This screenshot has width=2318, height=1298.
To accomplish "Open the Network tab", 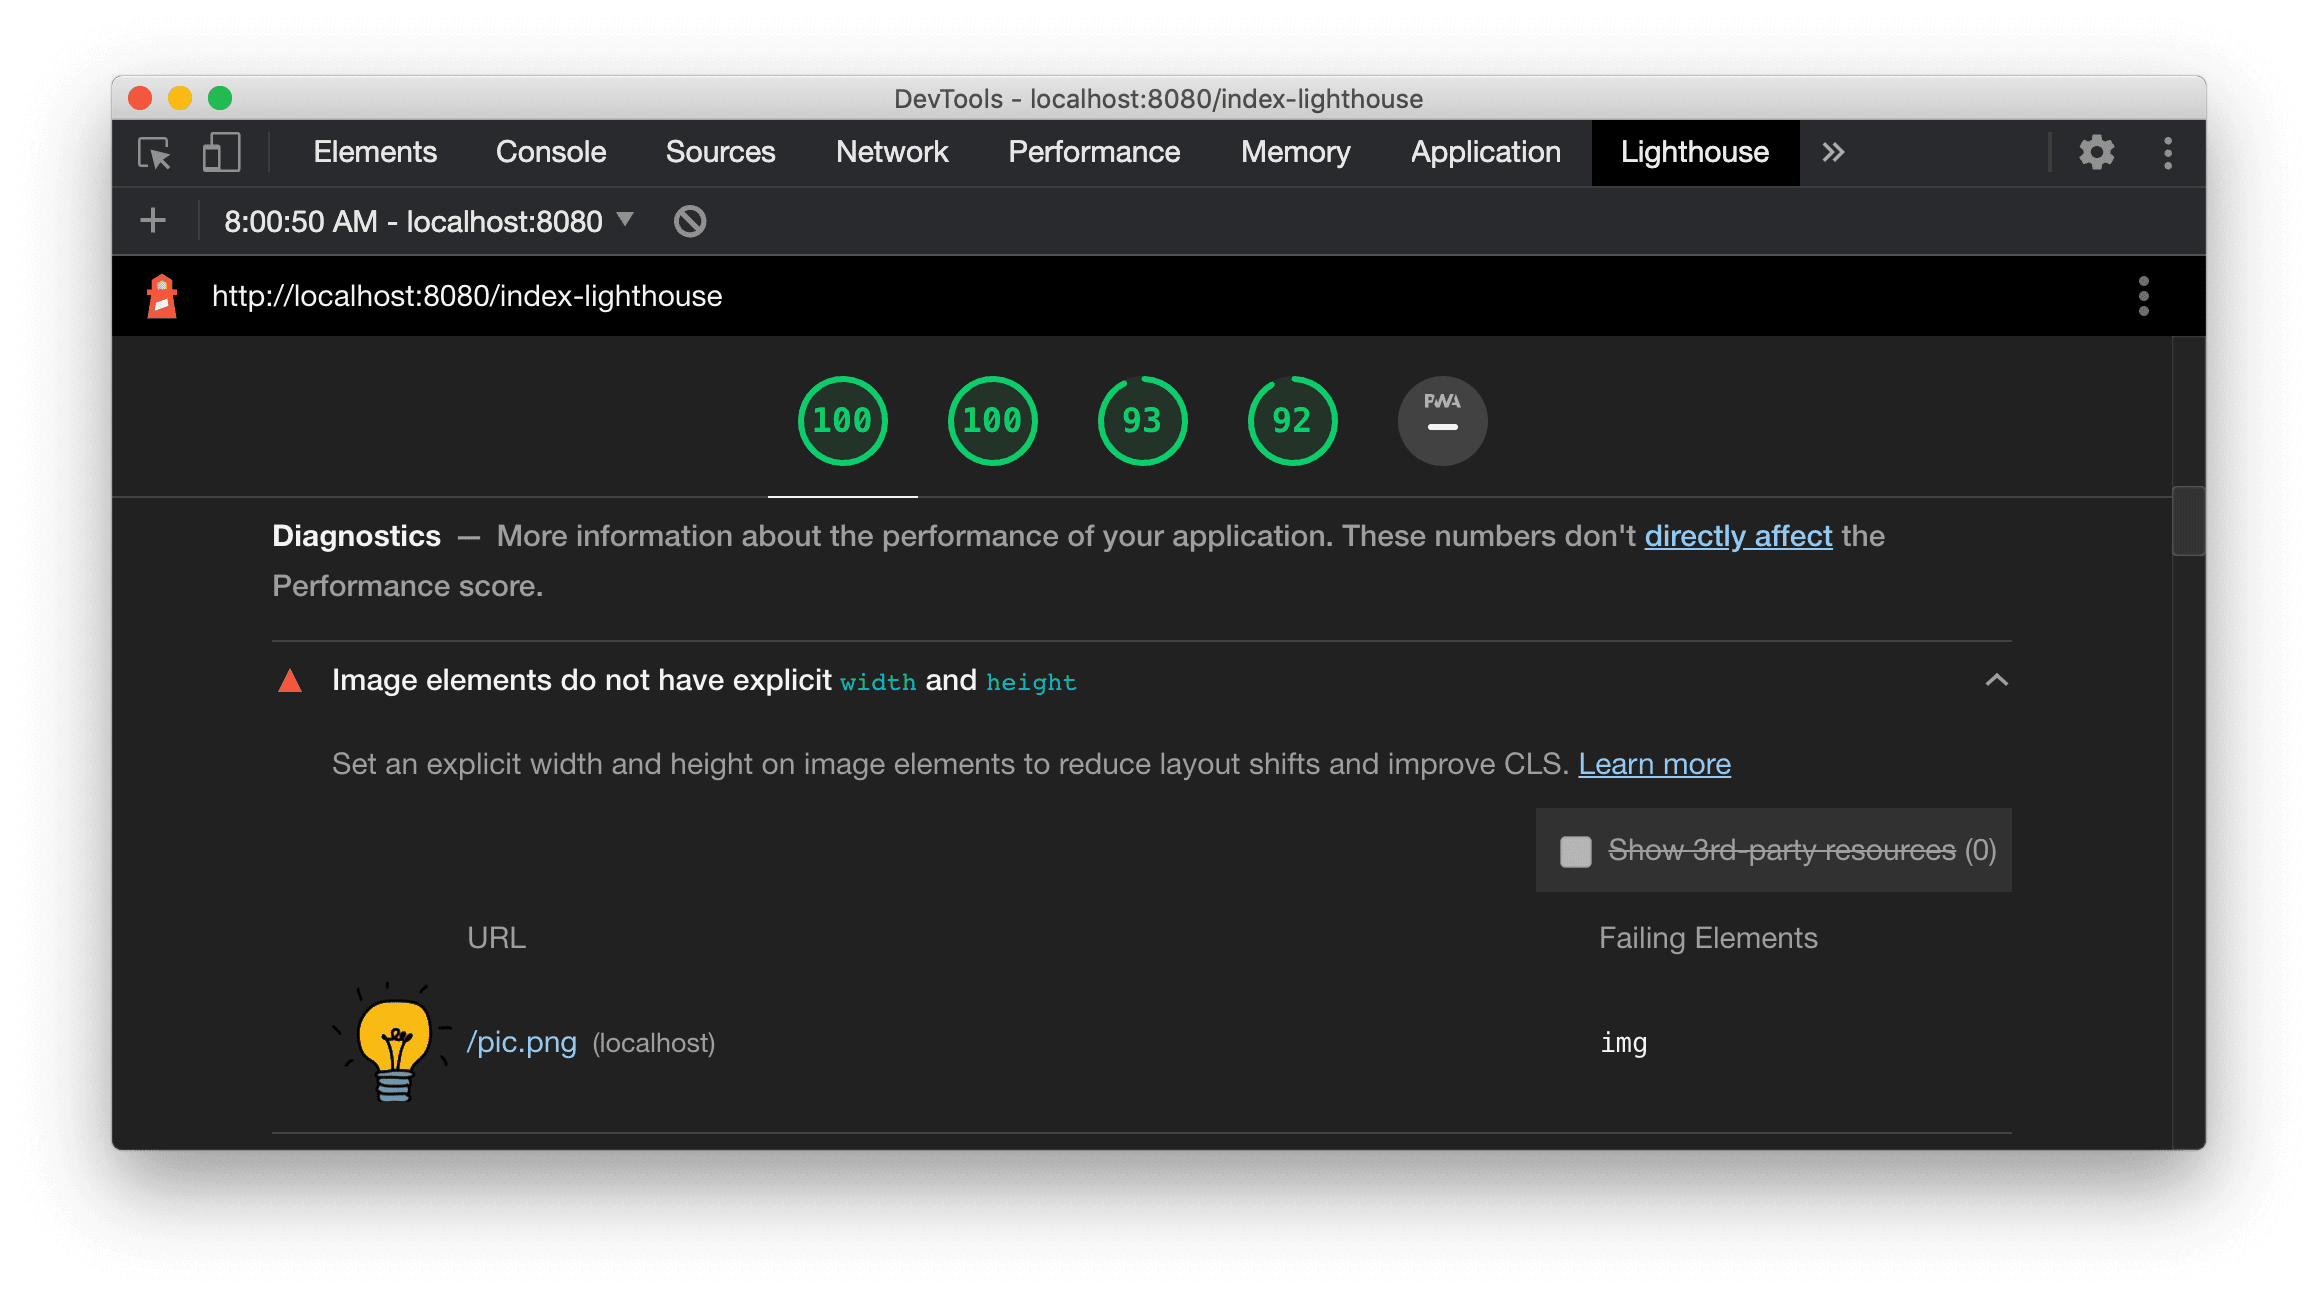I will [890, 151].
